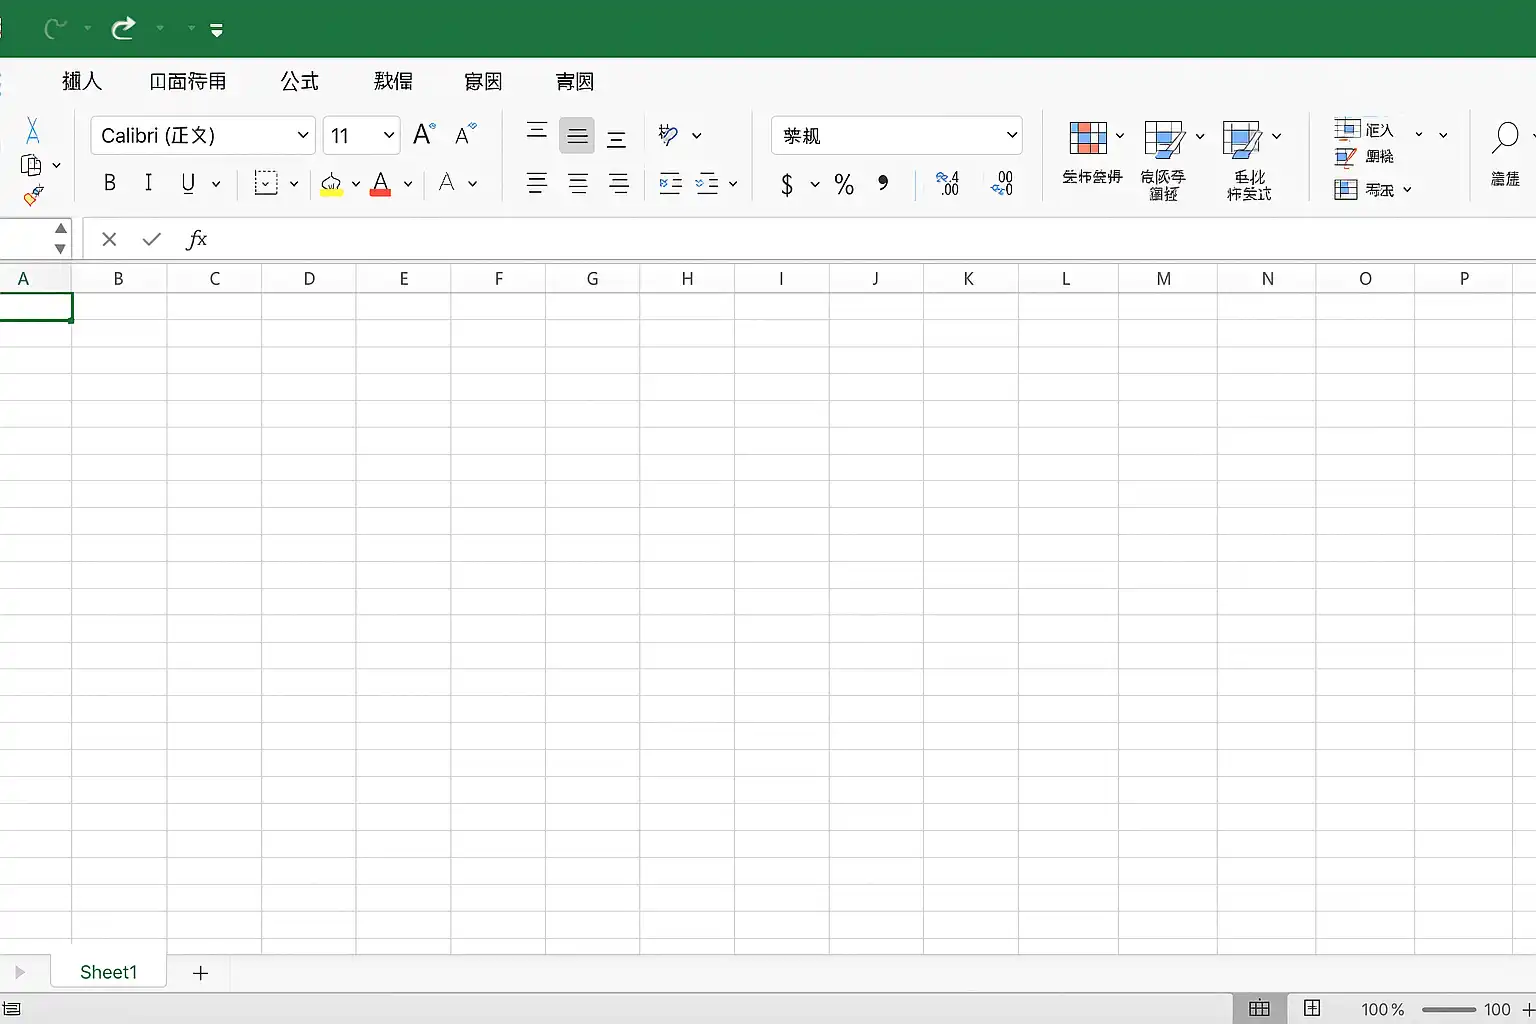Click the Increase Decimal icon
Image resolution: width=1536 pixels, height=1024 pixels.
pyautogui.click(x=947, y=183)
